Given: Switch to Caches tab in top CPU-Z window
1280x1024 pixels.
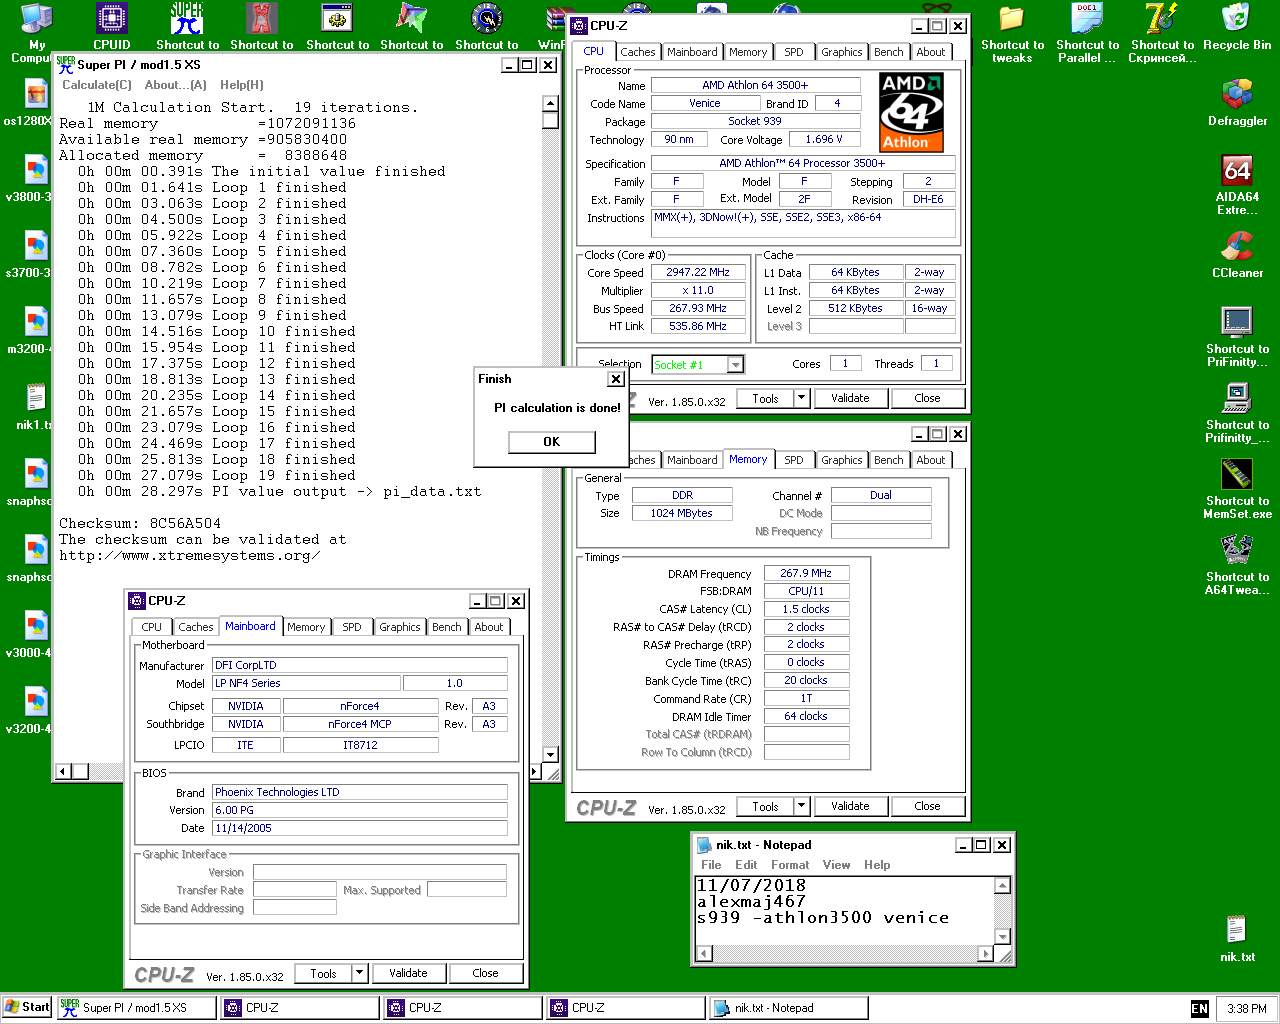Looking at the screenshot, I should tap(637, 52).
